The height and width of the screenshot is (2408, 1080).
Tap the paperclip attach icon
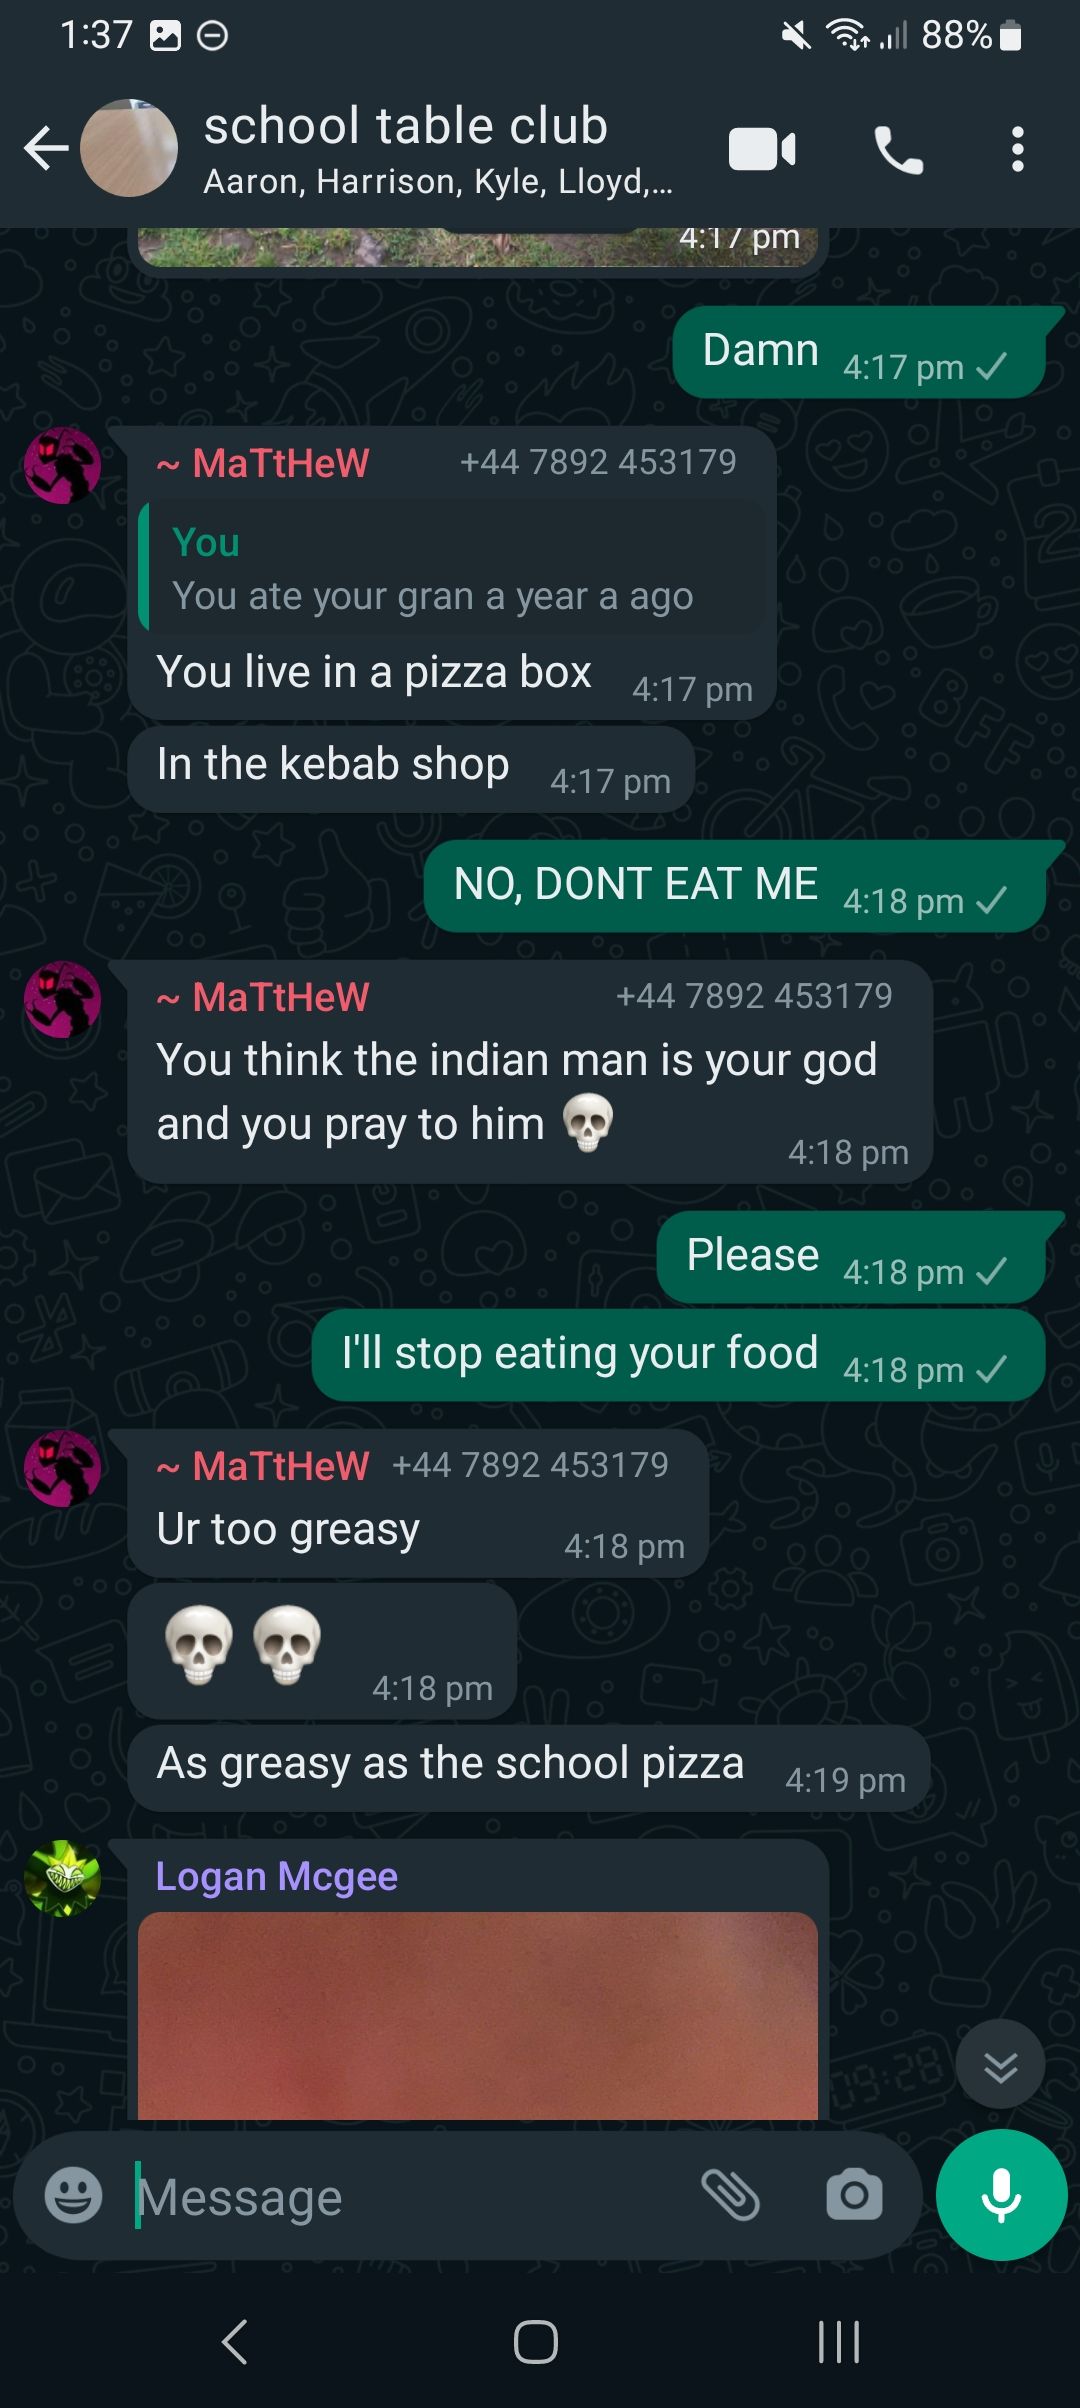731,2195
